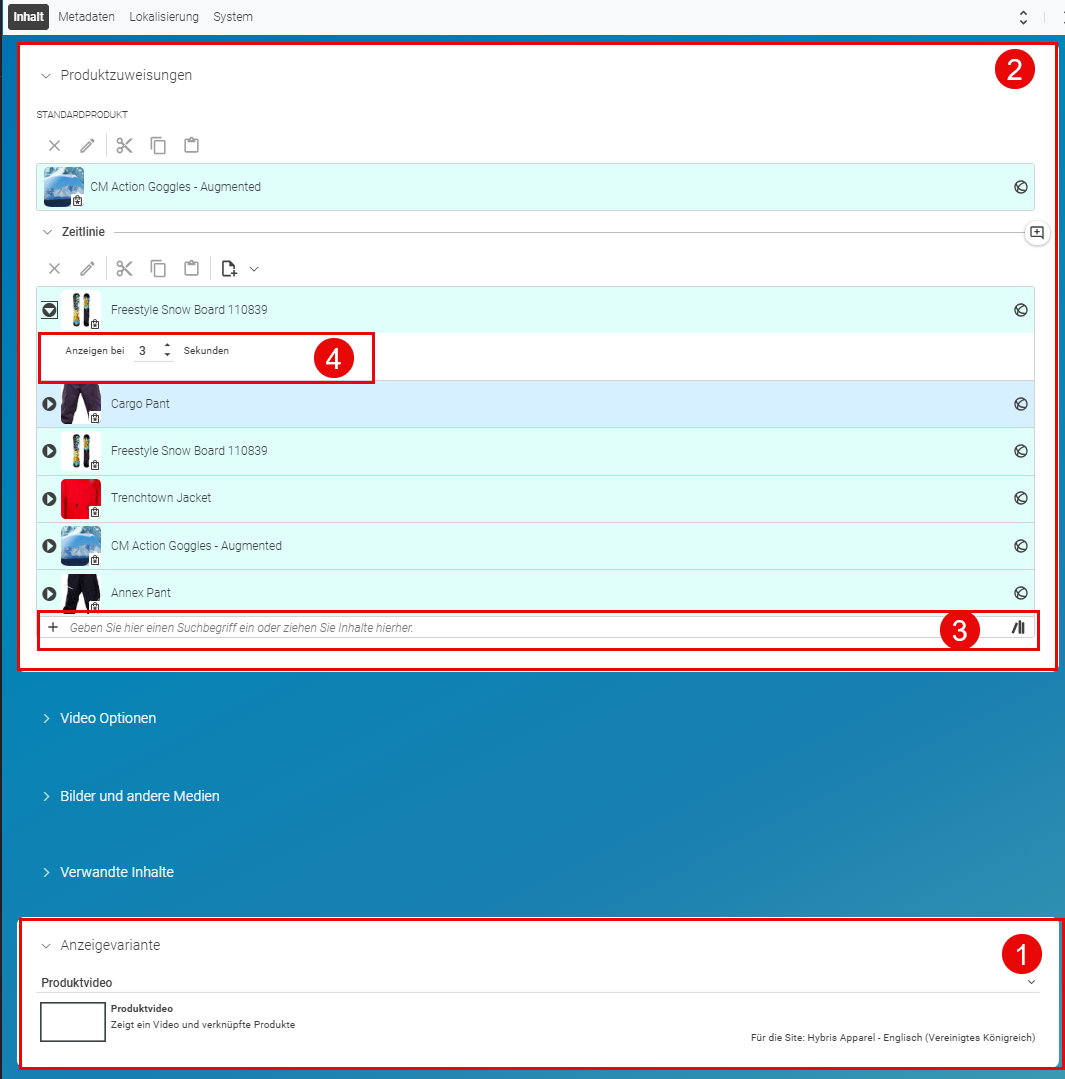The height and width of the screenshot is (1079, 1065).
Task: Click globe icon on Annex Pant row
Action: click(1021, 593)
